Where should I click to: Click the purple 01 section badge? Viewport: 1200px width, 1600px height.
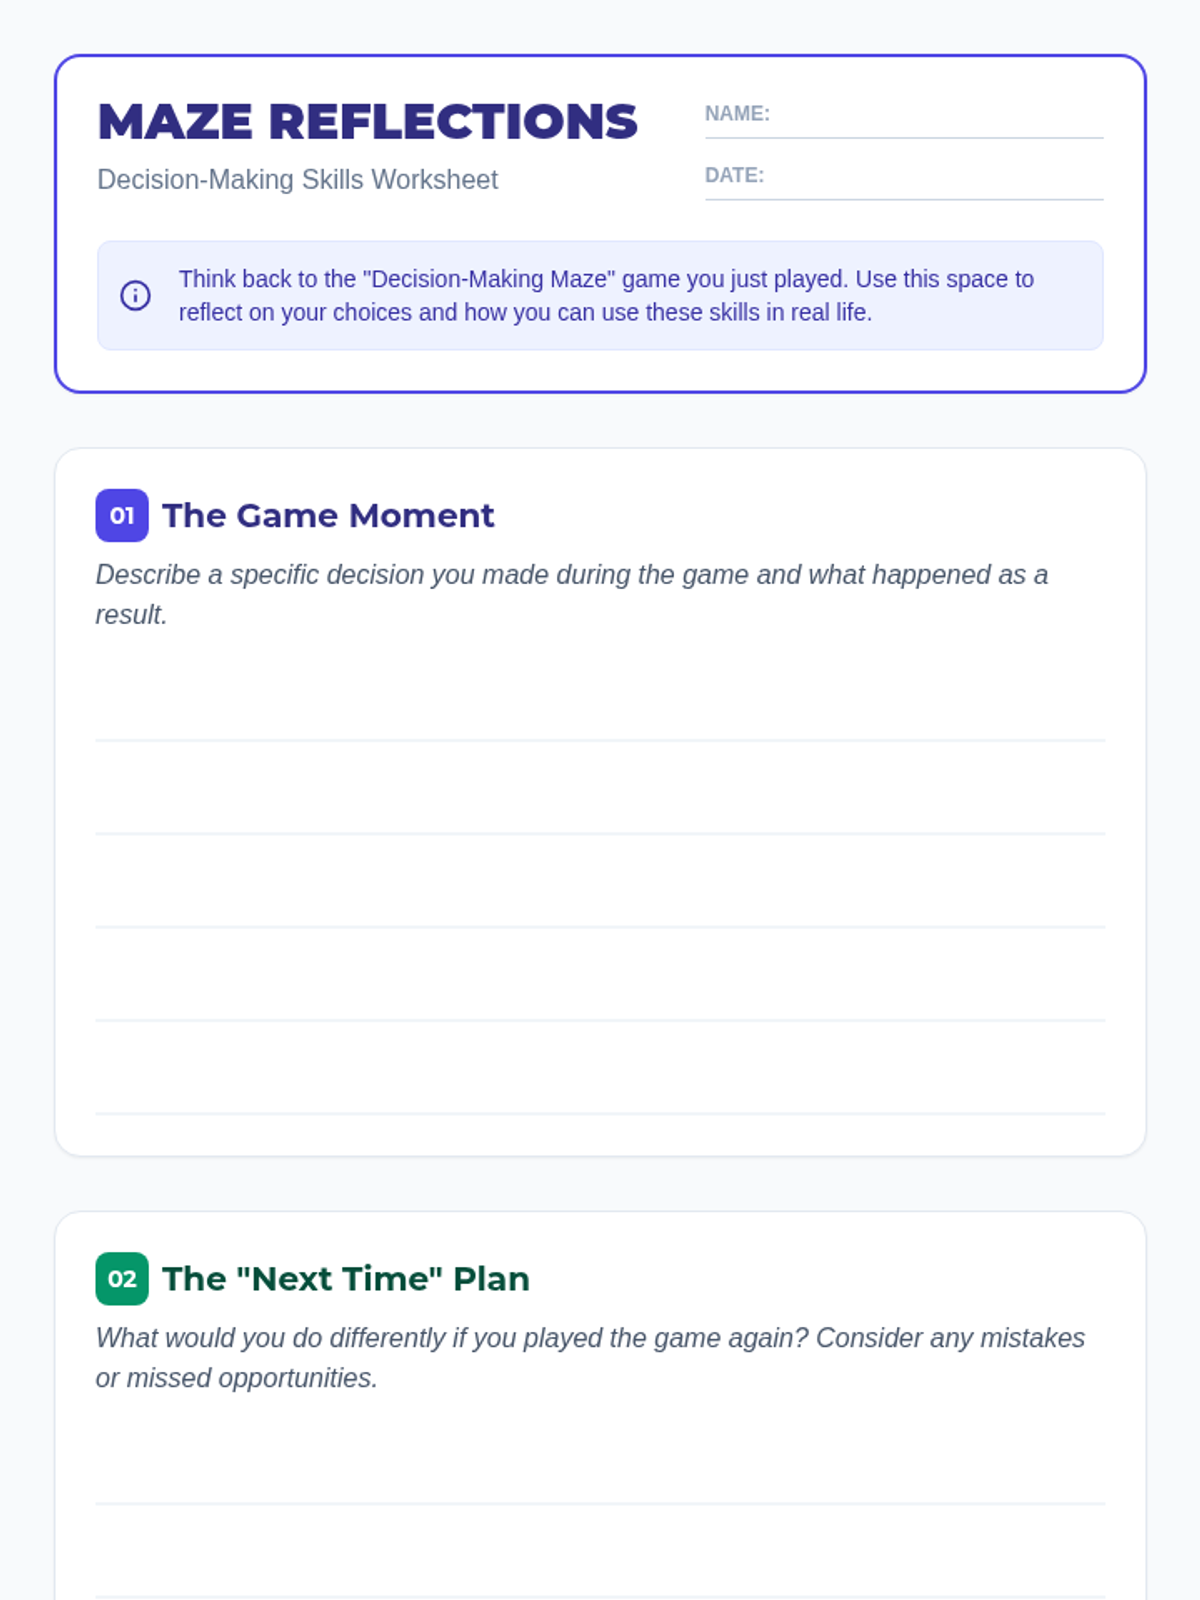[122, 515]
